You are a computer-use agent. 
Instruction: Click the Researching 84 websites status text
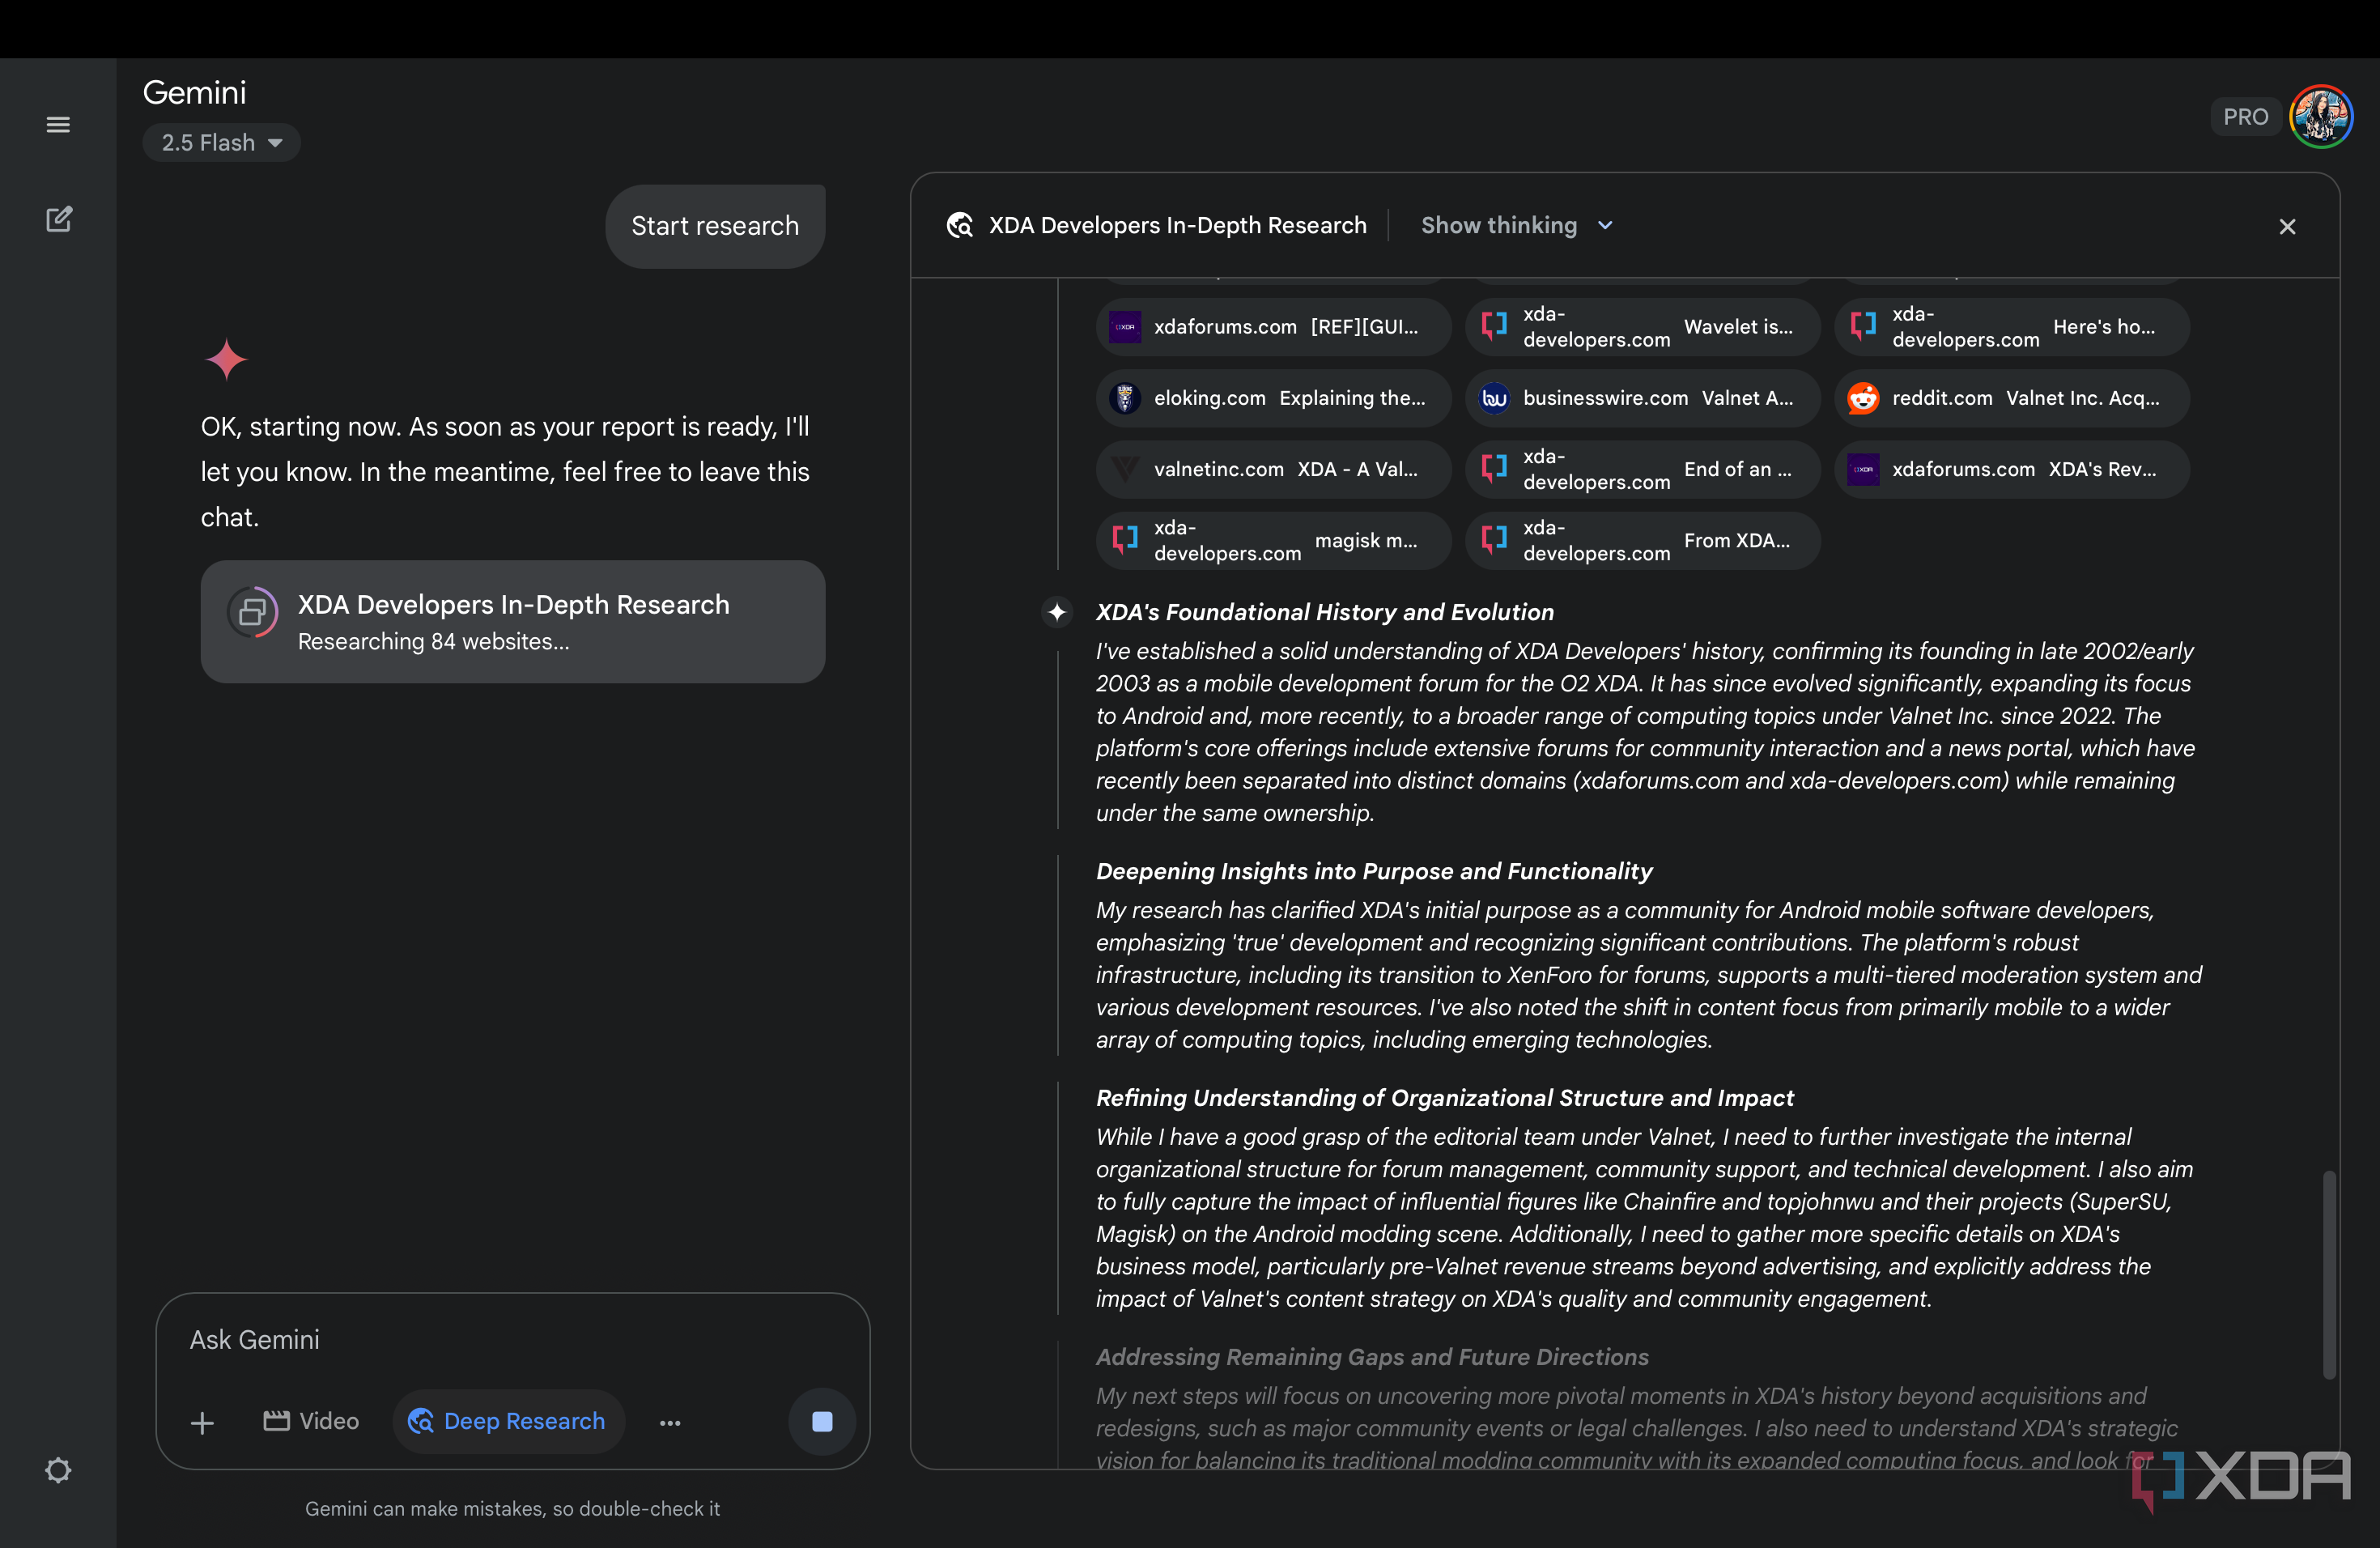[x=433, y=642]
